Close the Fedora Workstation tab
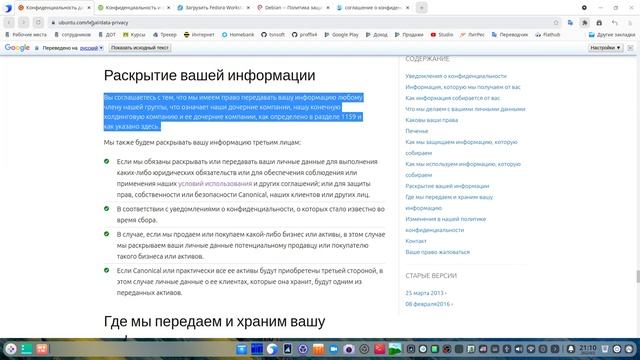The width and height of the screenshot is (640, 360). [248, 8]
